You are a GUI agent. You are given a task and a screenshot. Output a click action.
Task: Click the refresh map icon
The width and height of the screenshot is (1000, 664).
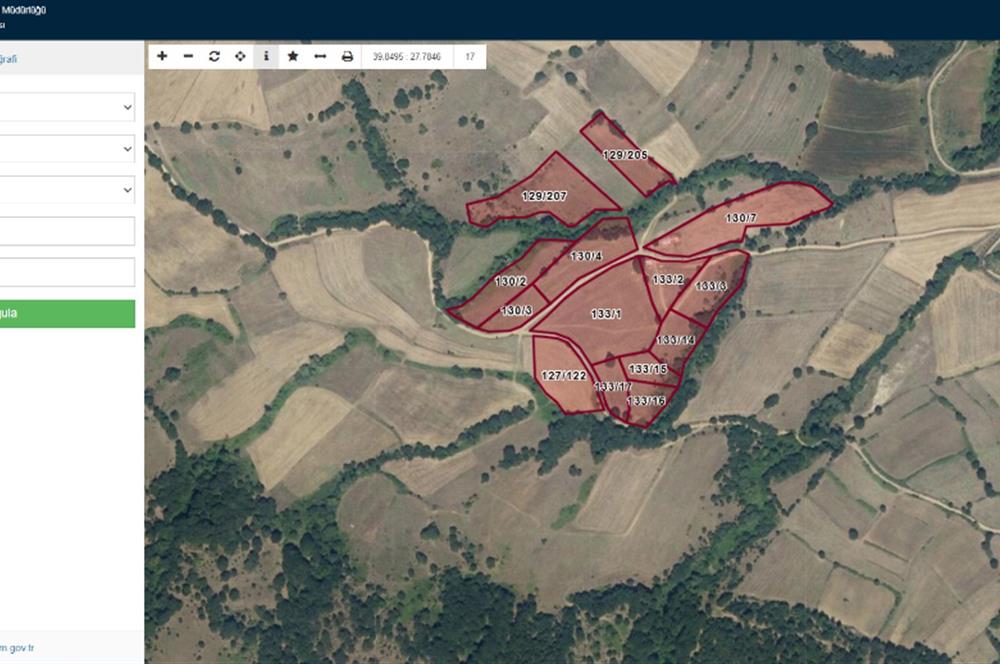click(214, 56)
